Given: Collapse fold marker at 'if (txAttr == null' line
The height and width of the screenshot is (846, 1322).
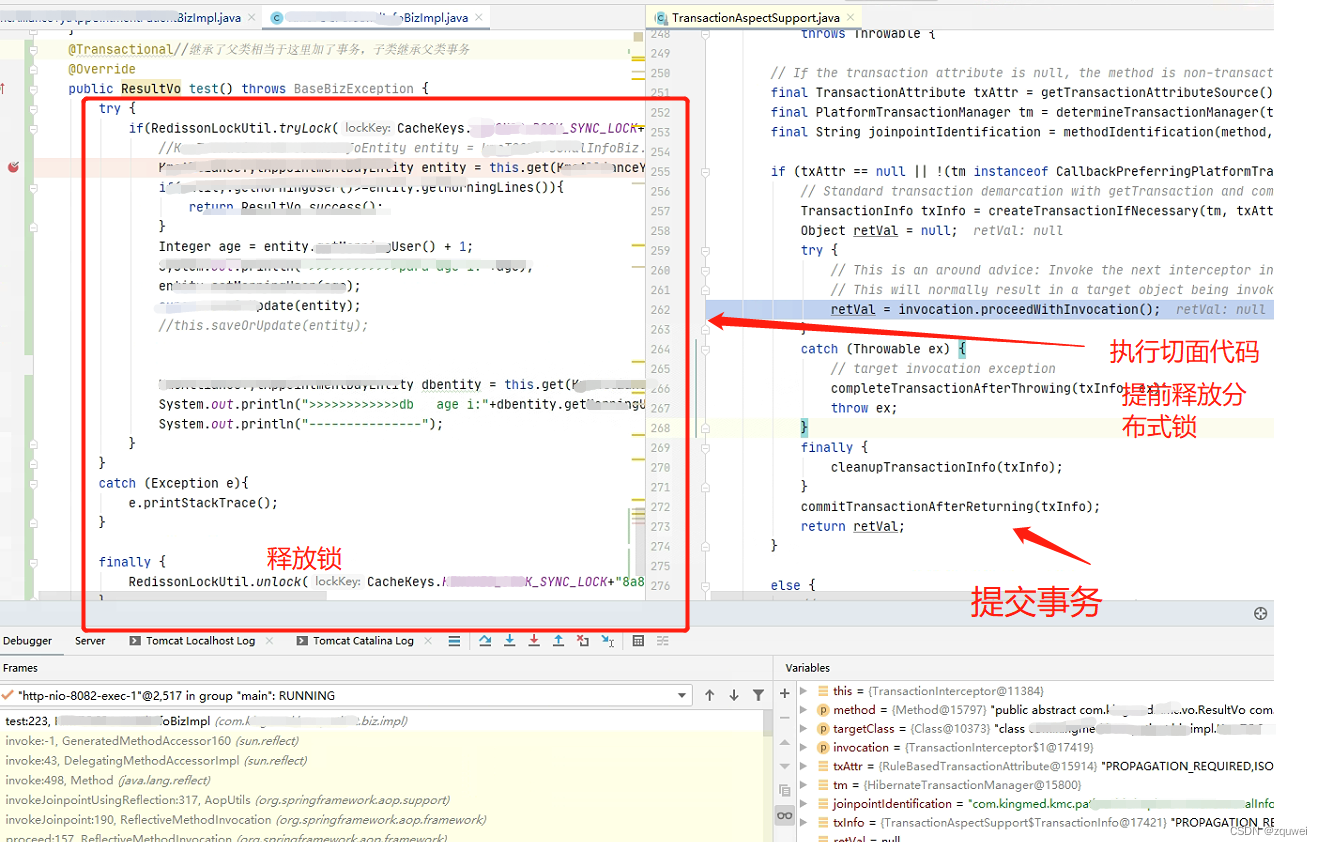Looking at the screenshot, I should point(705,171).
